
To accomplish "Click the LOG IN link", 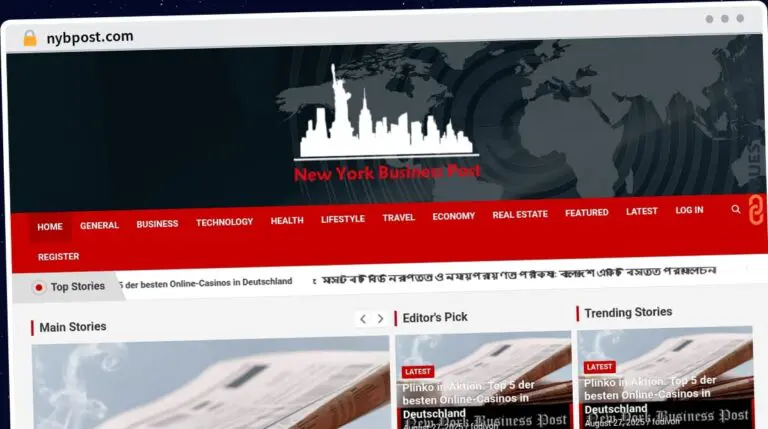I will (x=689, y=210).
